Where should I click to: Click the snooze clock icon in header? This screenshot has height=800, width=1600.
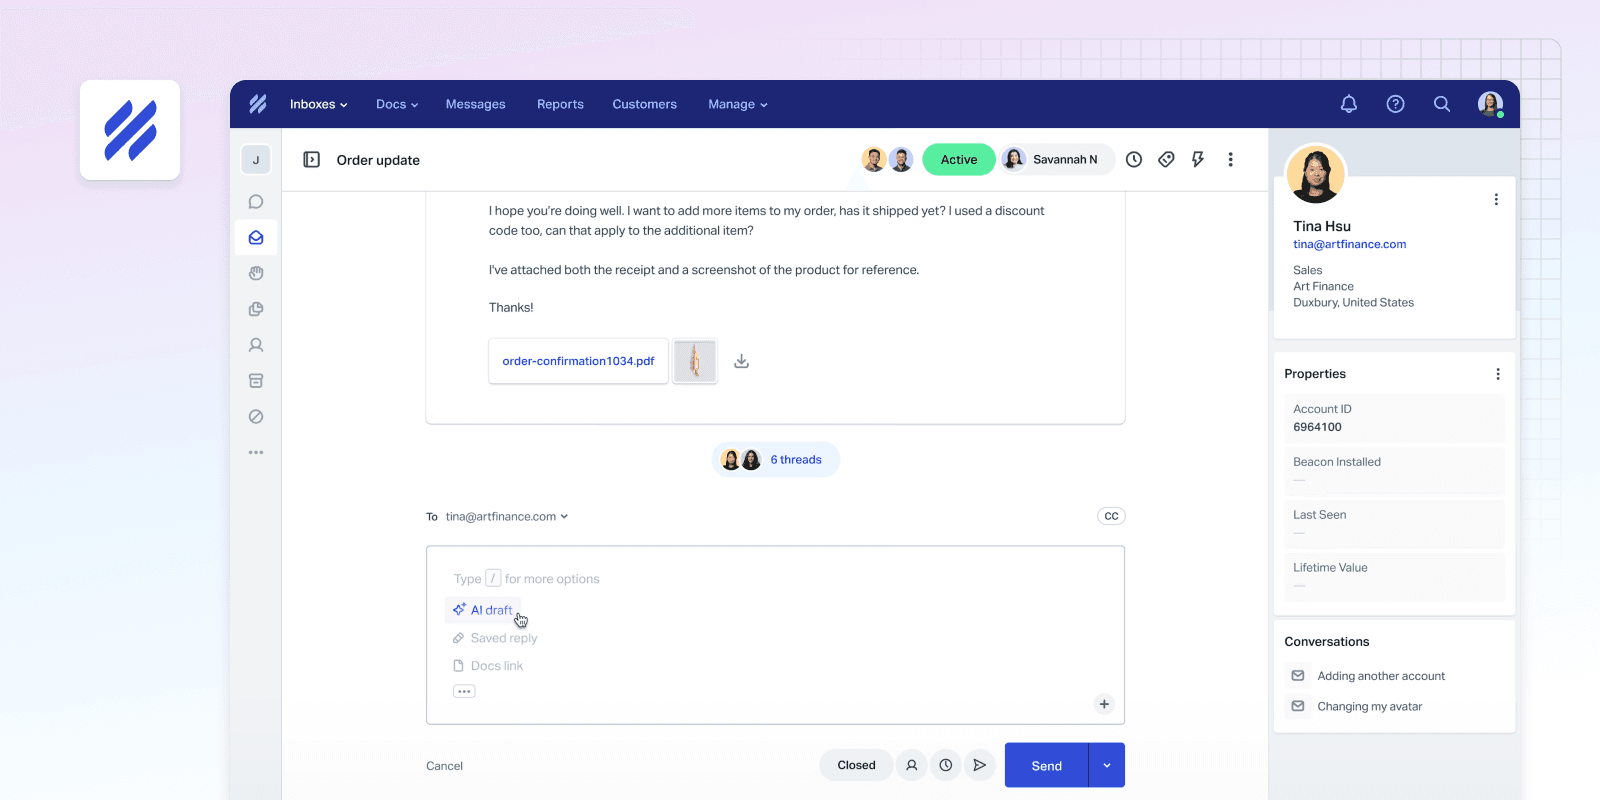(x=1134, y=160)
